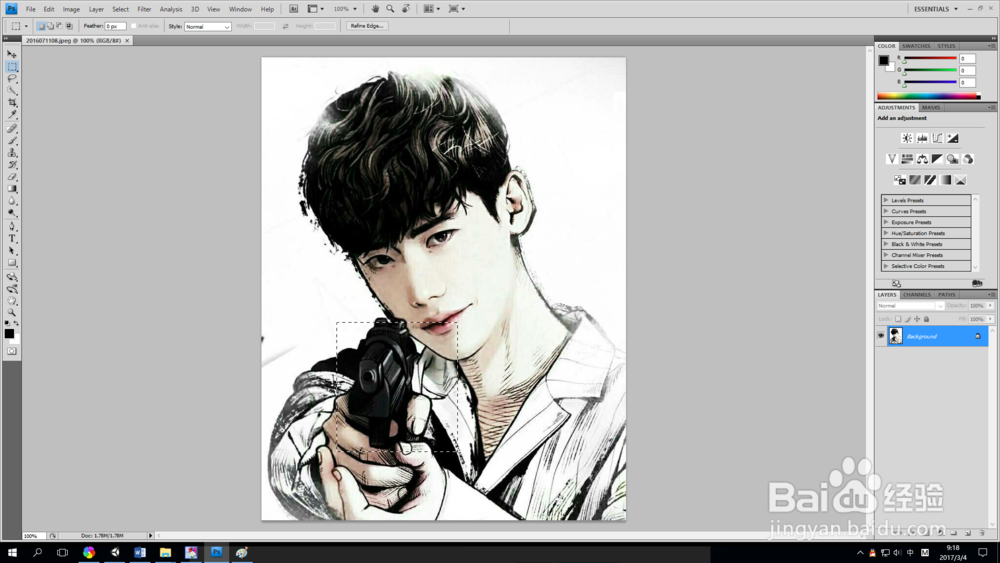The image size is (1000, 563).
Task: Switch to the Swatches tab
Action: pyautogui.click(x=916, y=46)
